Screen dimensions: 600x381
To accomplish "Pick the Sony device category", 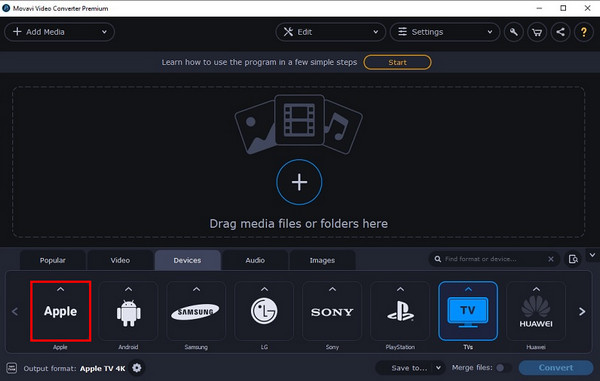I will (332, 311).
